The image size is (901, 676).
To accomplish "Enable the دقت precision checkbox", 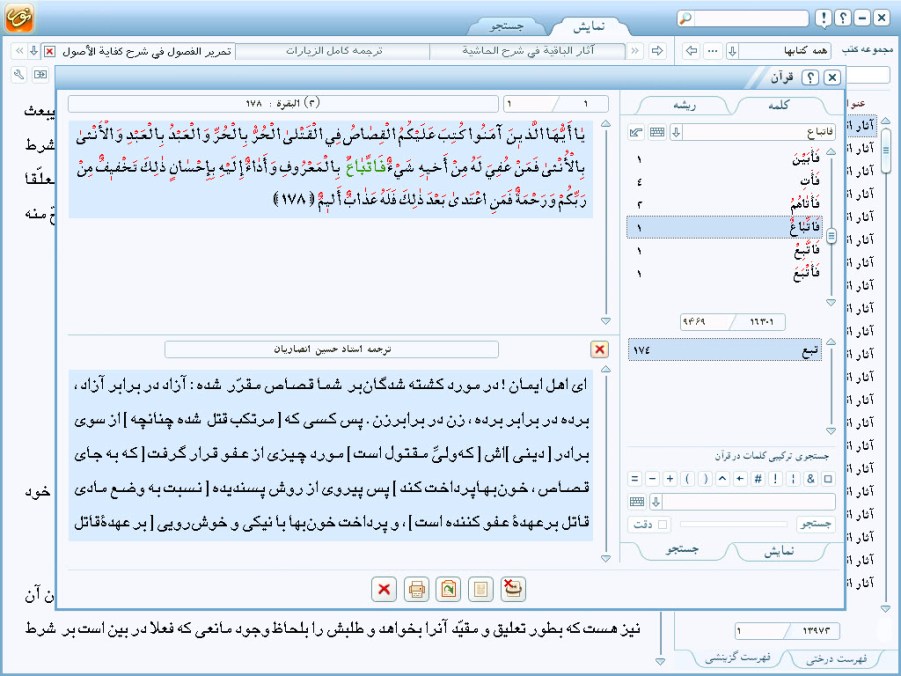I will point(663,524).
